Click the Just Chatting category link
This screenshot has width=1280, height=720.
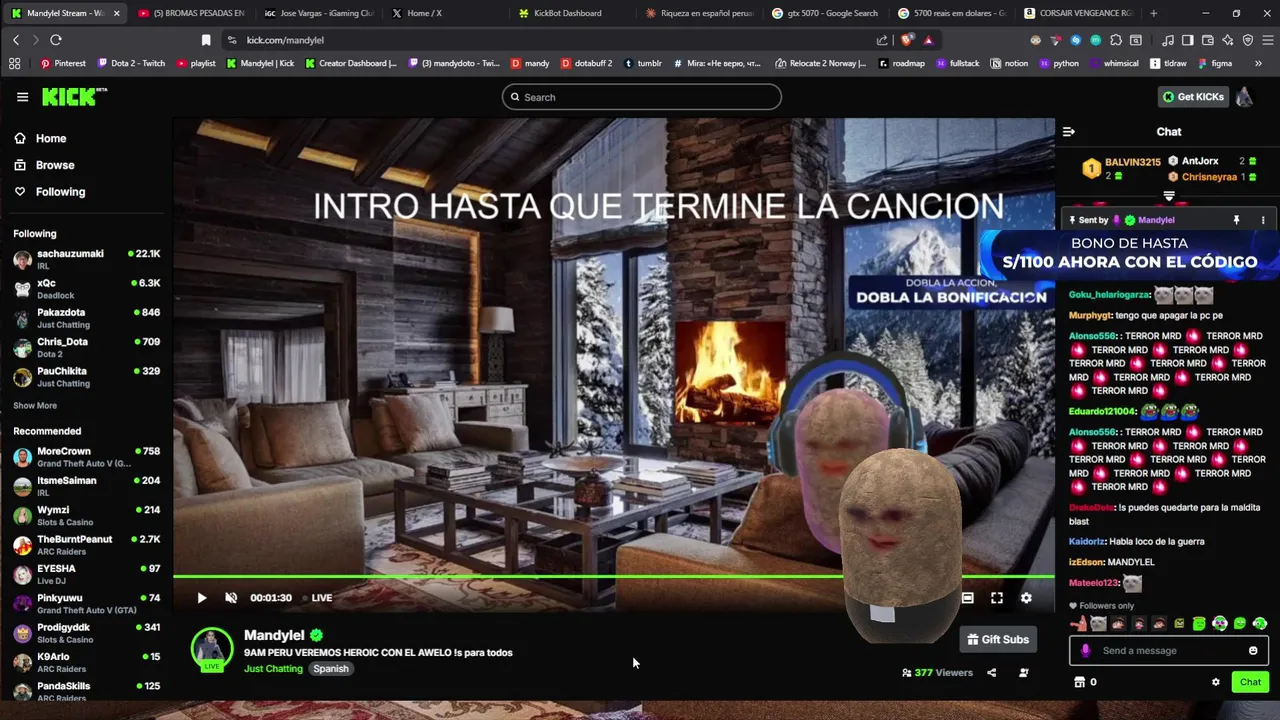pos(273,669)
